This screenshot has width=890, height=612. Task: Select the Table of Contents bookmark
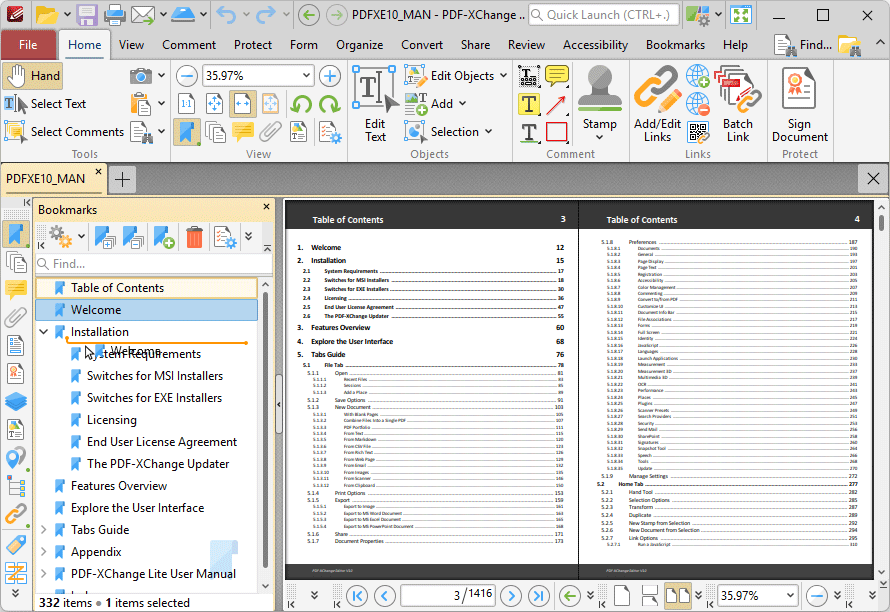(146, 288)
